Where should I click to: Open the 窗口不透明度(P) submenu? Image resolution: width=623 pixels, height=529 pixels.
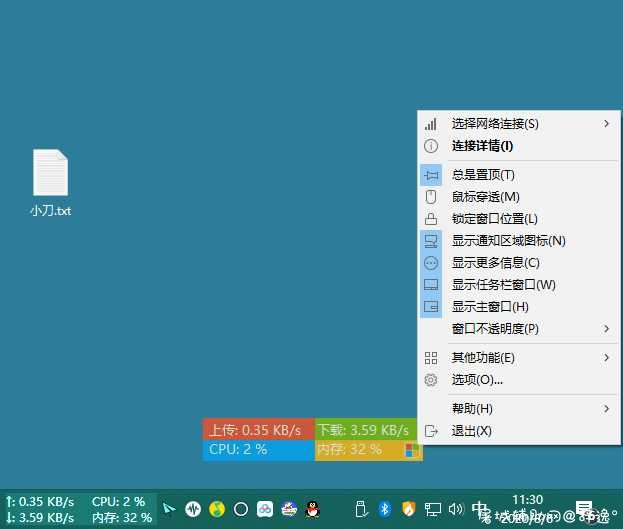pos(519,329)
